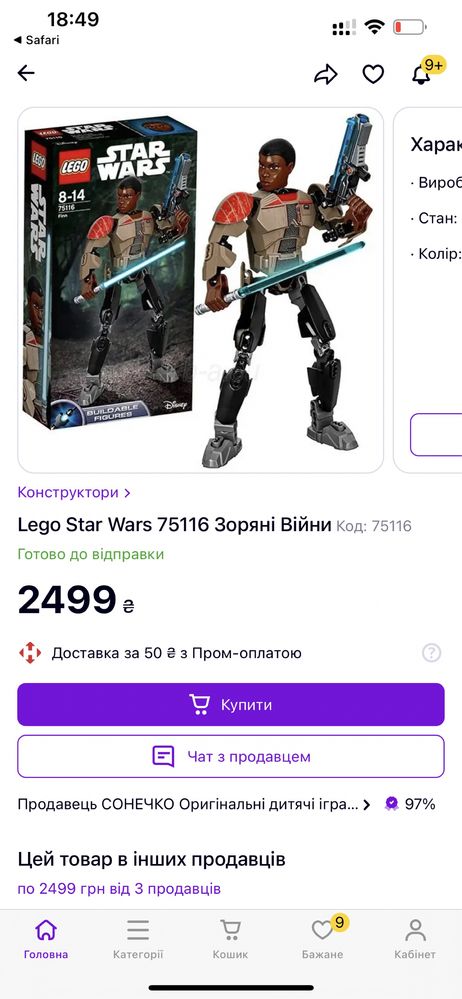Click the Купити buy button
Screen dimensions: 462x999
231,705
